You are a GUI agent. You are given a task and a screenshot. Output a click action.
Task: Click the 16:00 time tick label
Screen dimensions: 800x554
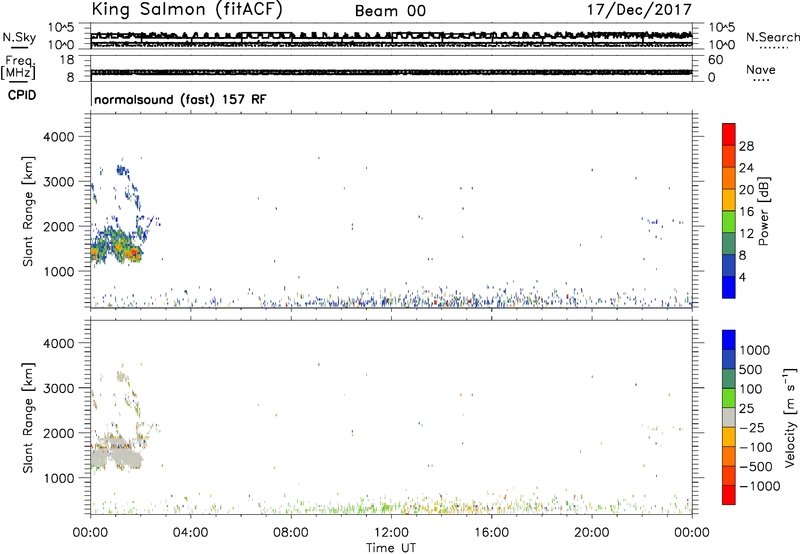491,533
